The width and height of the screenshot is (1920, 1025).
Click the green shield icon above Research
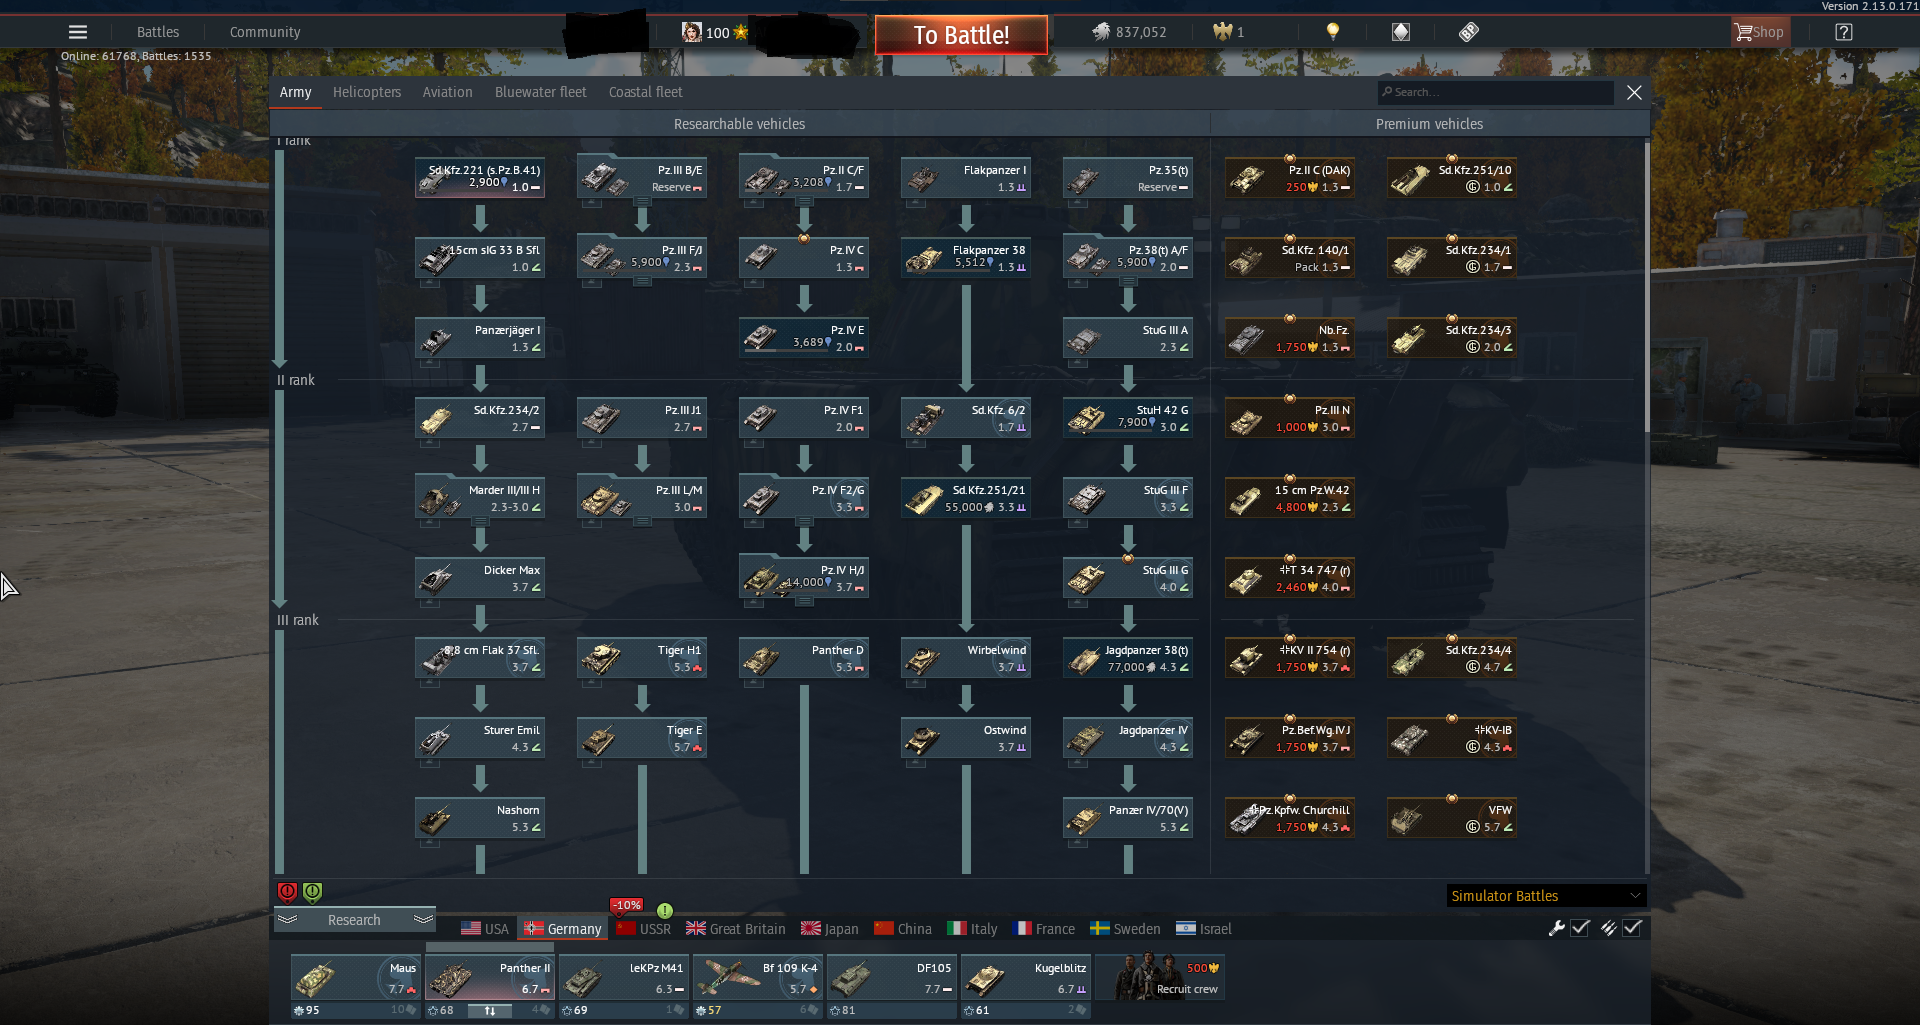[x=312, y=891]
